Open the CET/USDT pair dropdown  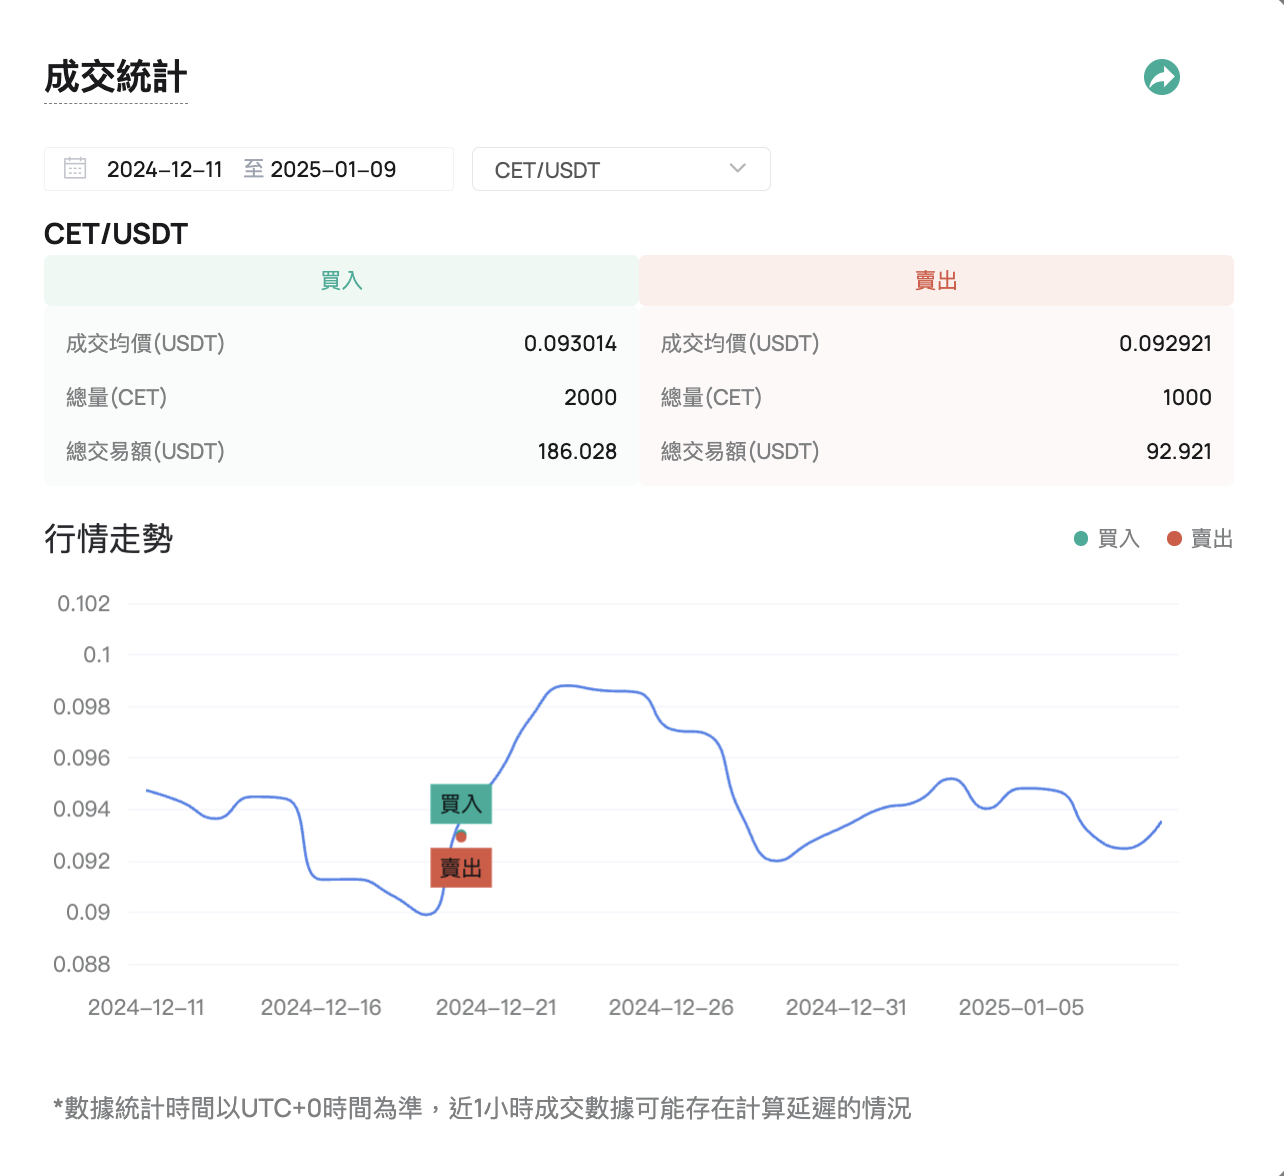pos(621,169)
